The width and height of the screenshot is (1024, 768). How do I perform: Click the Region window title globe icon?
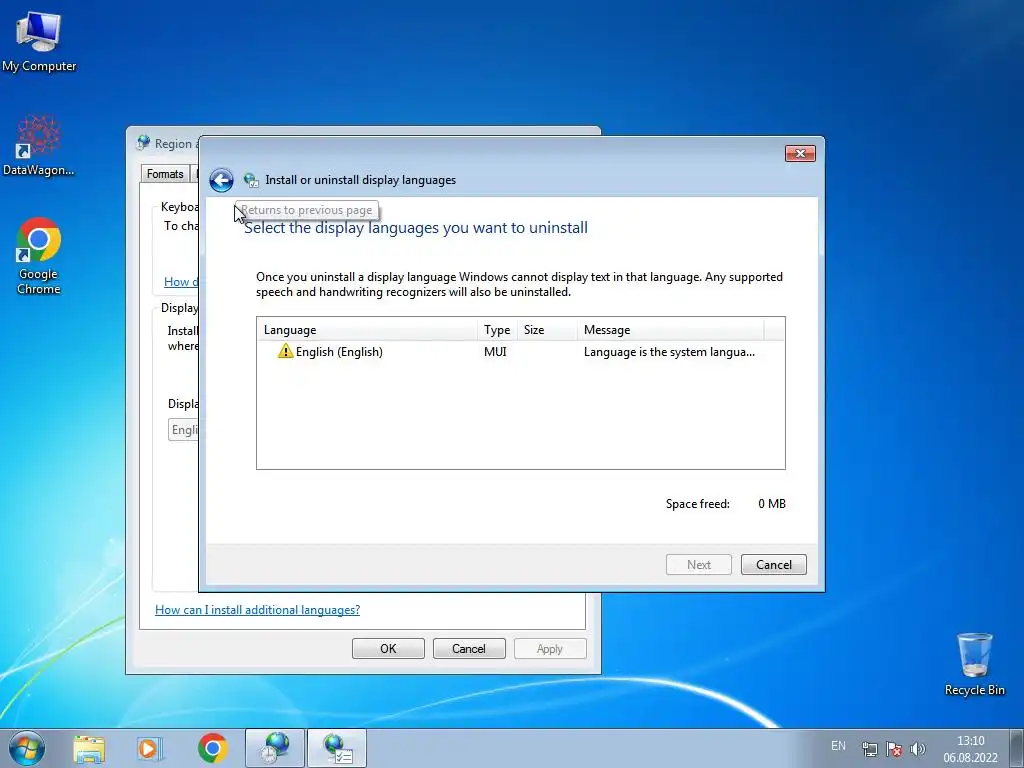(143, 142)
